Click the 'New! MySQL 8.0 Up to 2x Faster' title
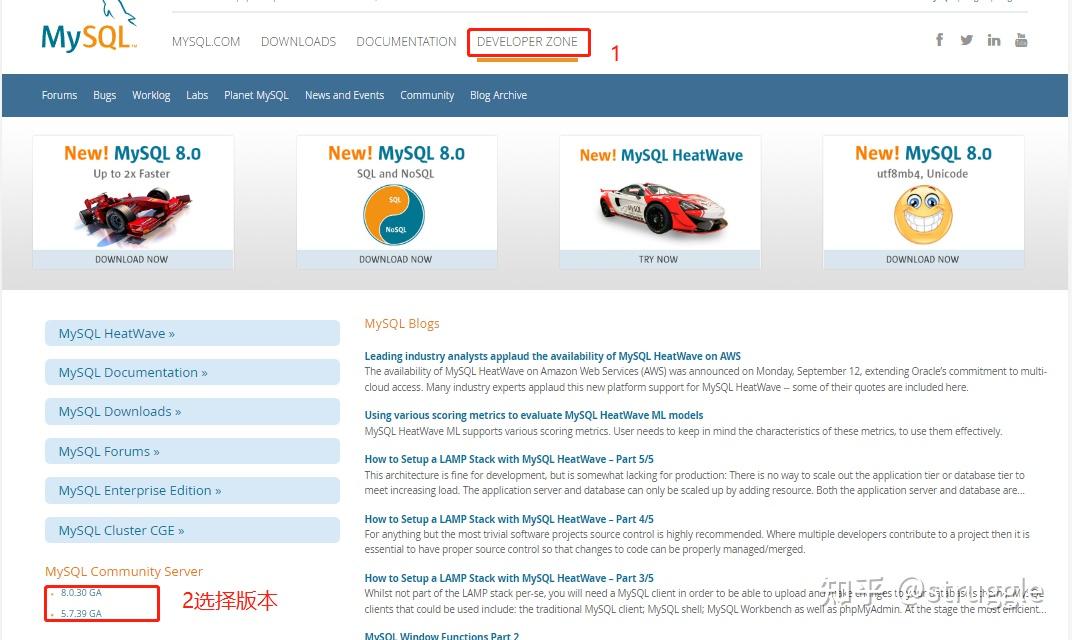This screenshot has height=640, width=1072. (133, 153)
